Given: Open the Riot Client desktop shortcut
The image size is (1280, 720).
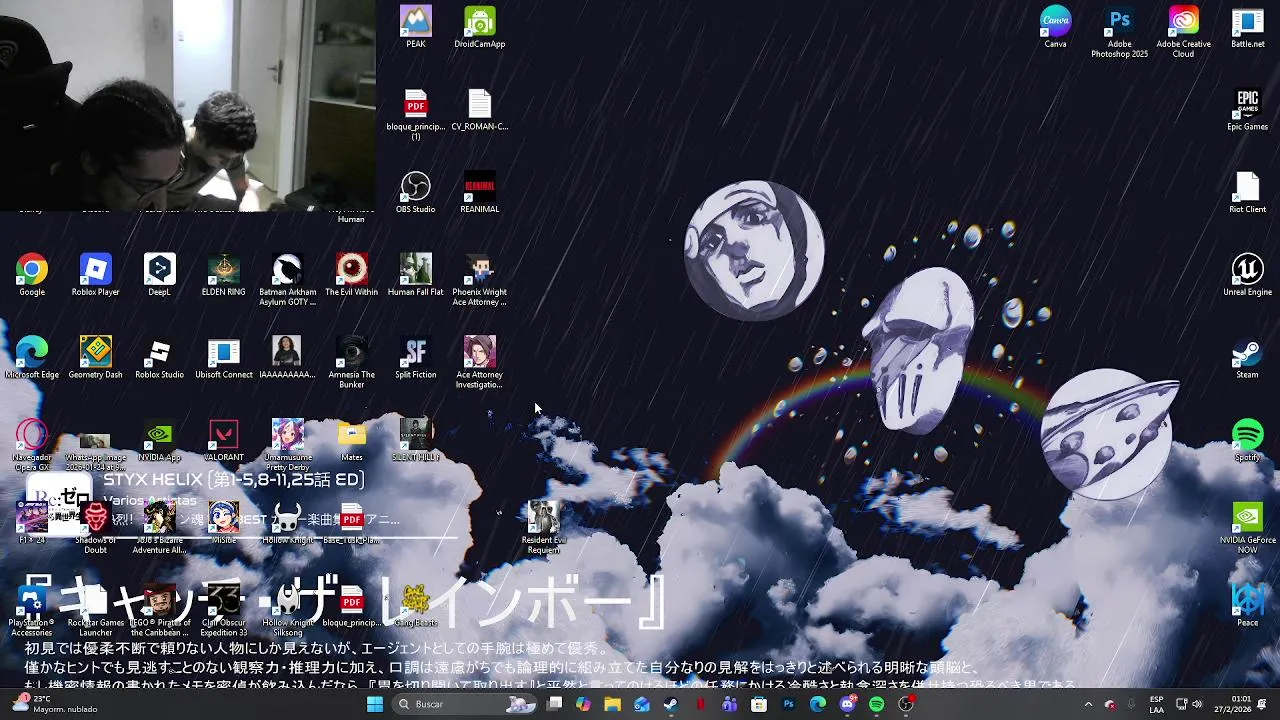Looking at the screenshot, I should point(1248,192).
